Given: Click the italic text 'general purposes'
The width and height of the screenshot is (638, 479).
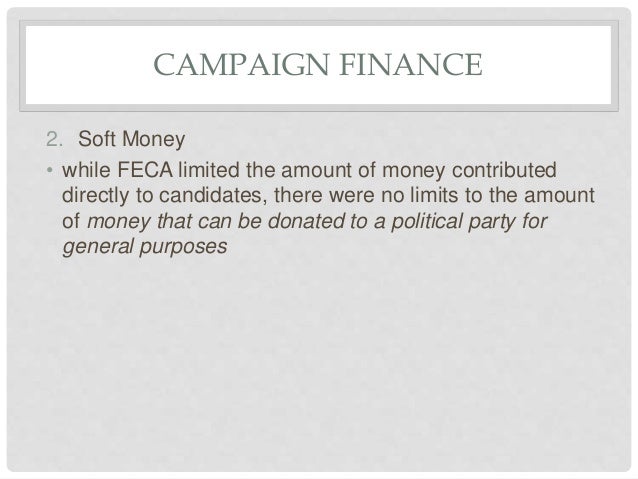Looking at the screenshot, I should (x=145, y=247).
